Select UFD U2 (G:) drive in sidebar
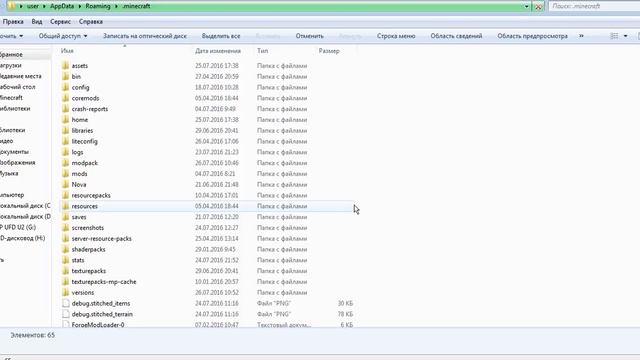Screen dimensions: 640x360 pos(18,227)
